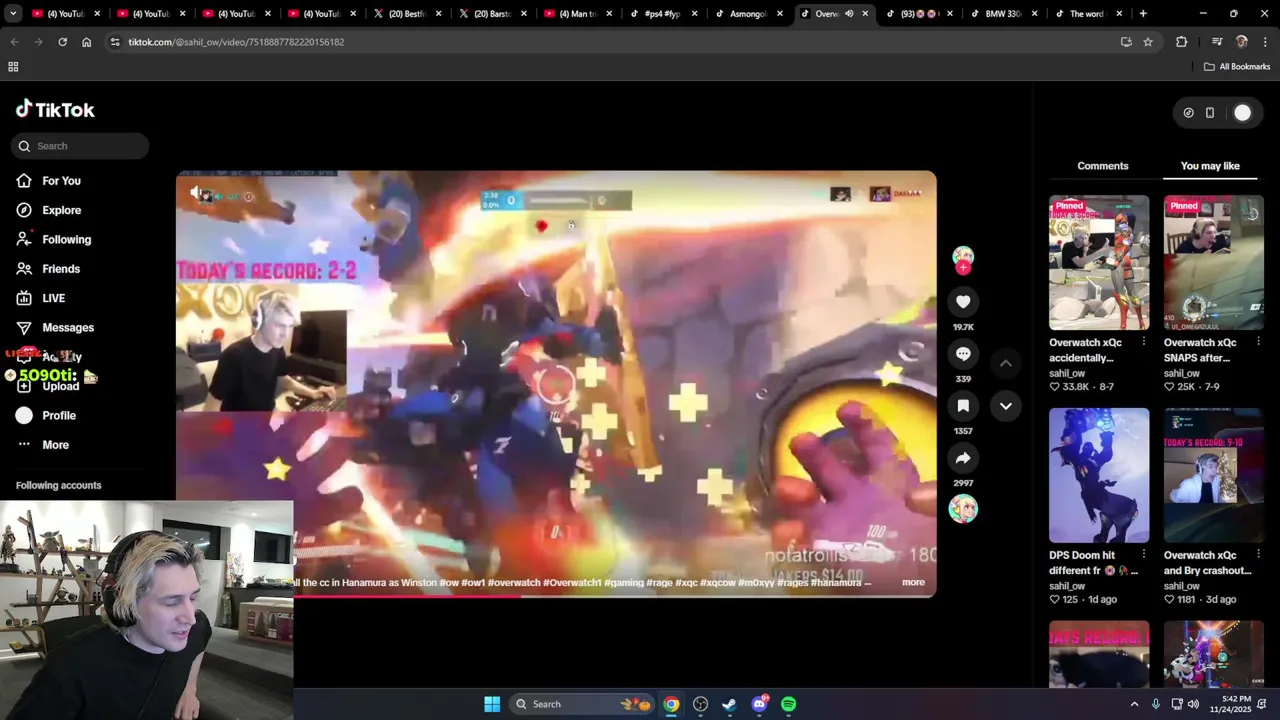Go back in Chrome
The image size is (1280, 720).
(x=14, y=42)
